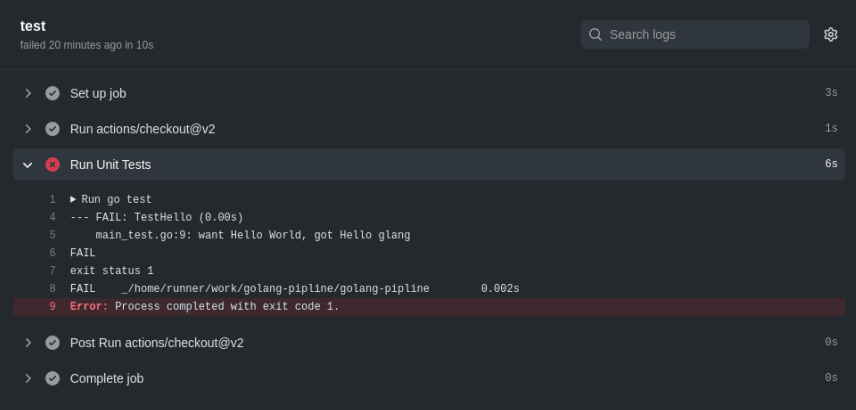Screen dimensions: 856x410
Task: Click the success checkmark beside Post Run actions/checkout@v2
Action: [53, 343]
